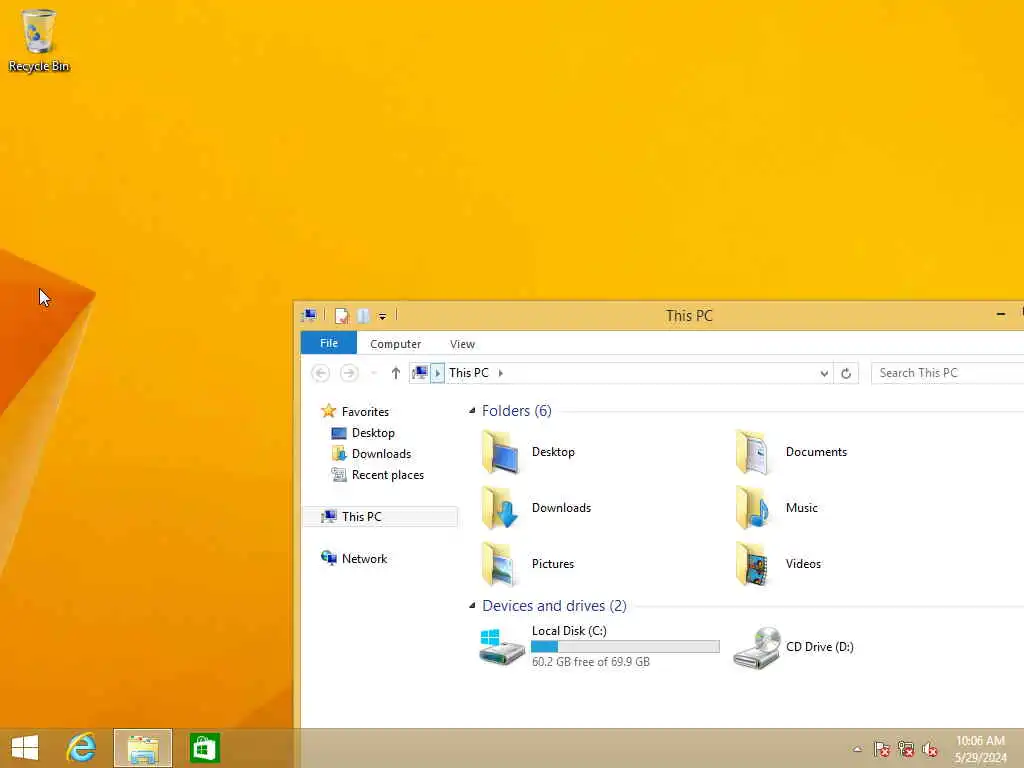
Task: Go back with the Back arrow
Action: [320, 373]
